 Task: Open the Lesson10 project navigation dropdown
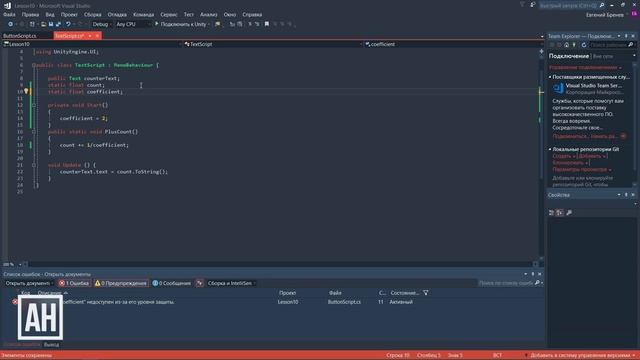tap(92, 44)
